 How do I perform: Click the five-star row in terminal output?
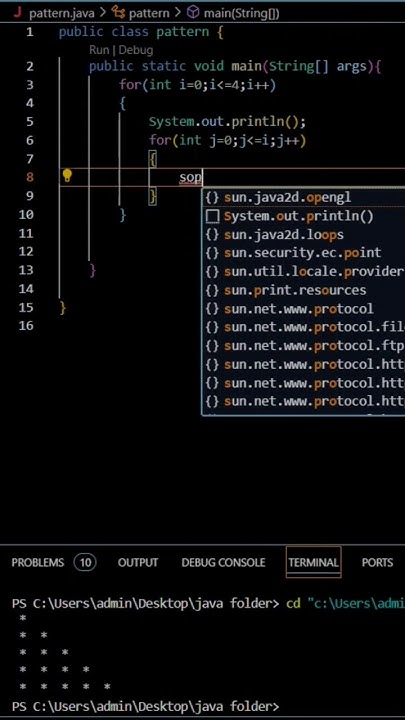pyautogui.click(x=65, y=687)
